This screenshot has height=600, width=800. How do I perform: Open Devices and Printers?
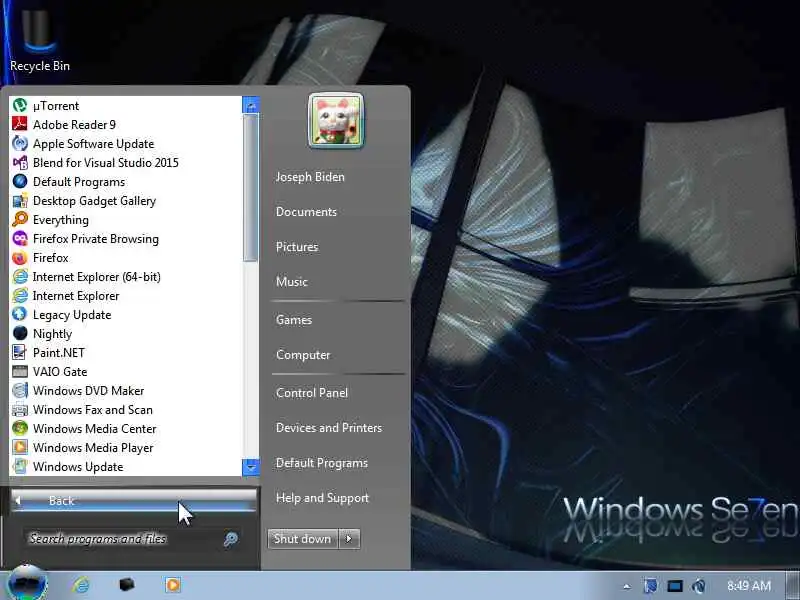(329, 428)
